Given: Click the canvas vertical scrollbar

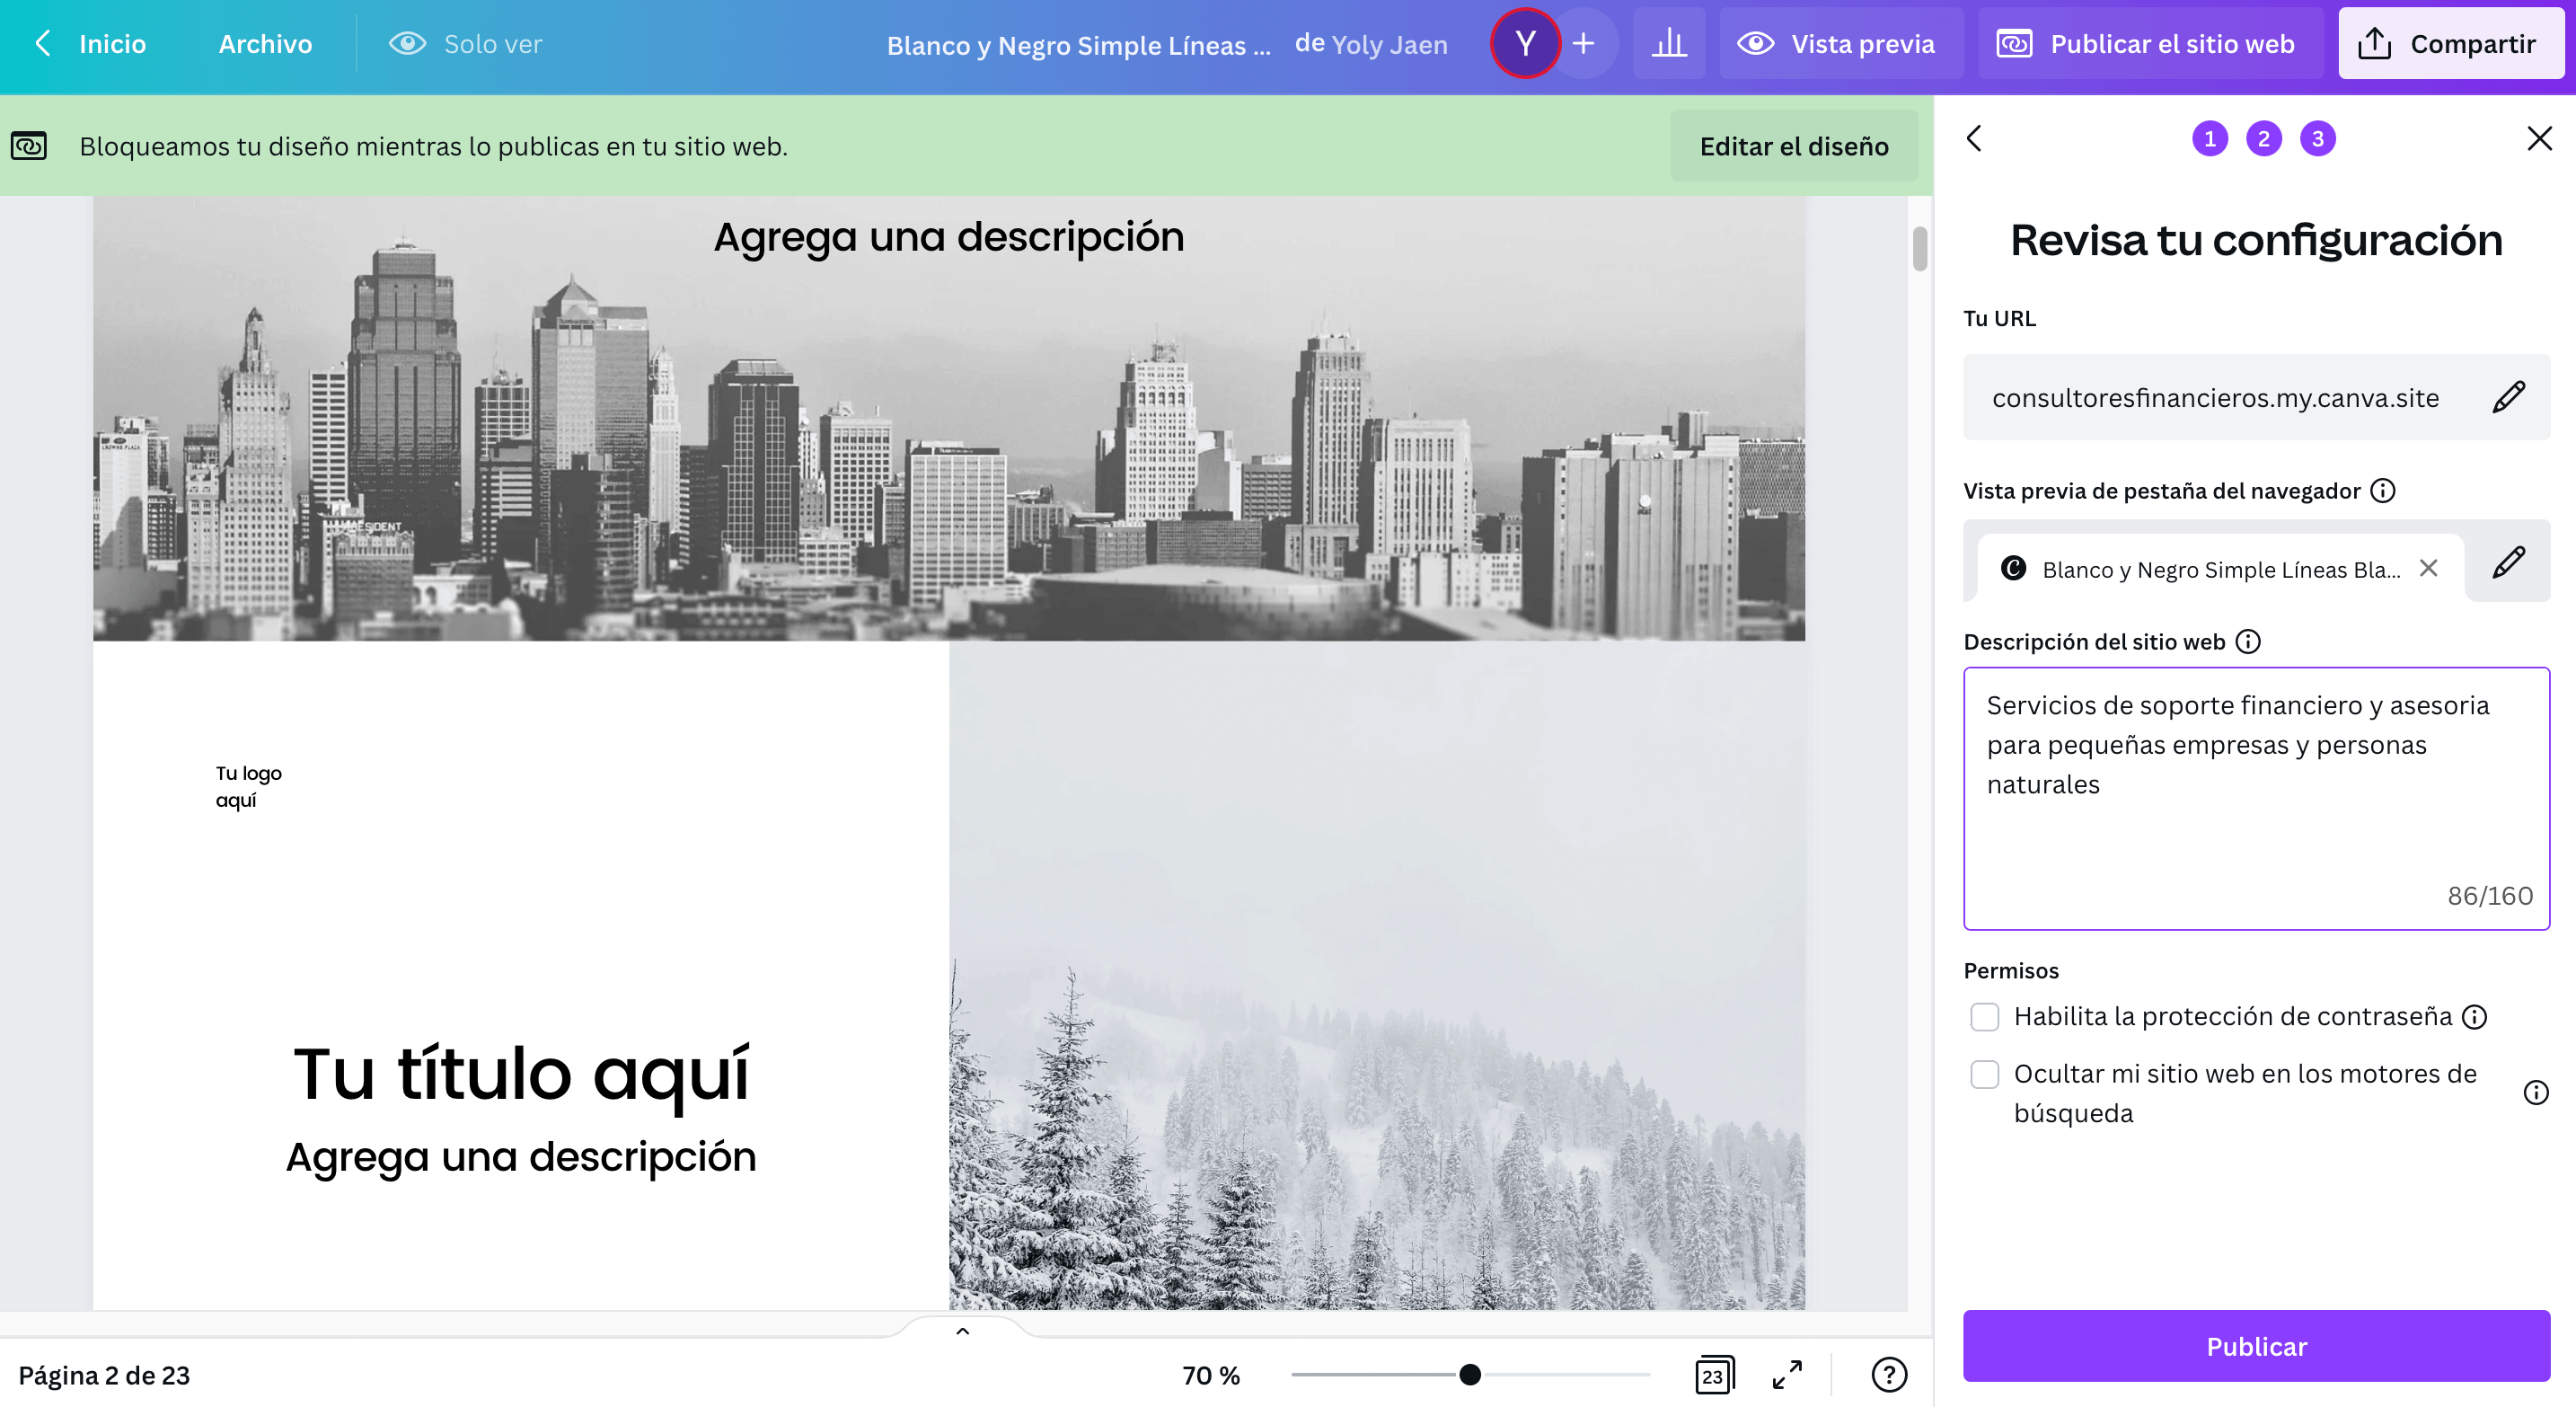Looking at the screenshot, I should [1920, 248].
